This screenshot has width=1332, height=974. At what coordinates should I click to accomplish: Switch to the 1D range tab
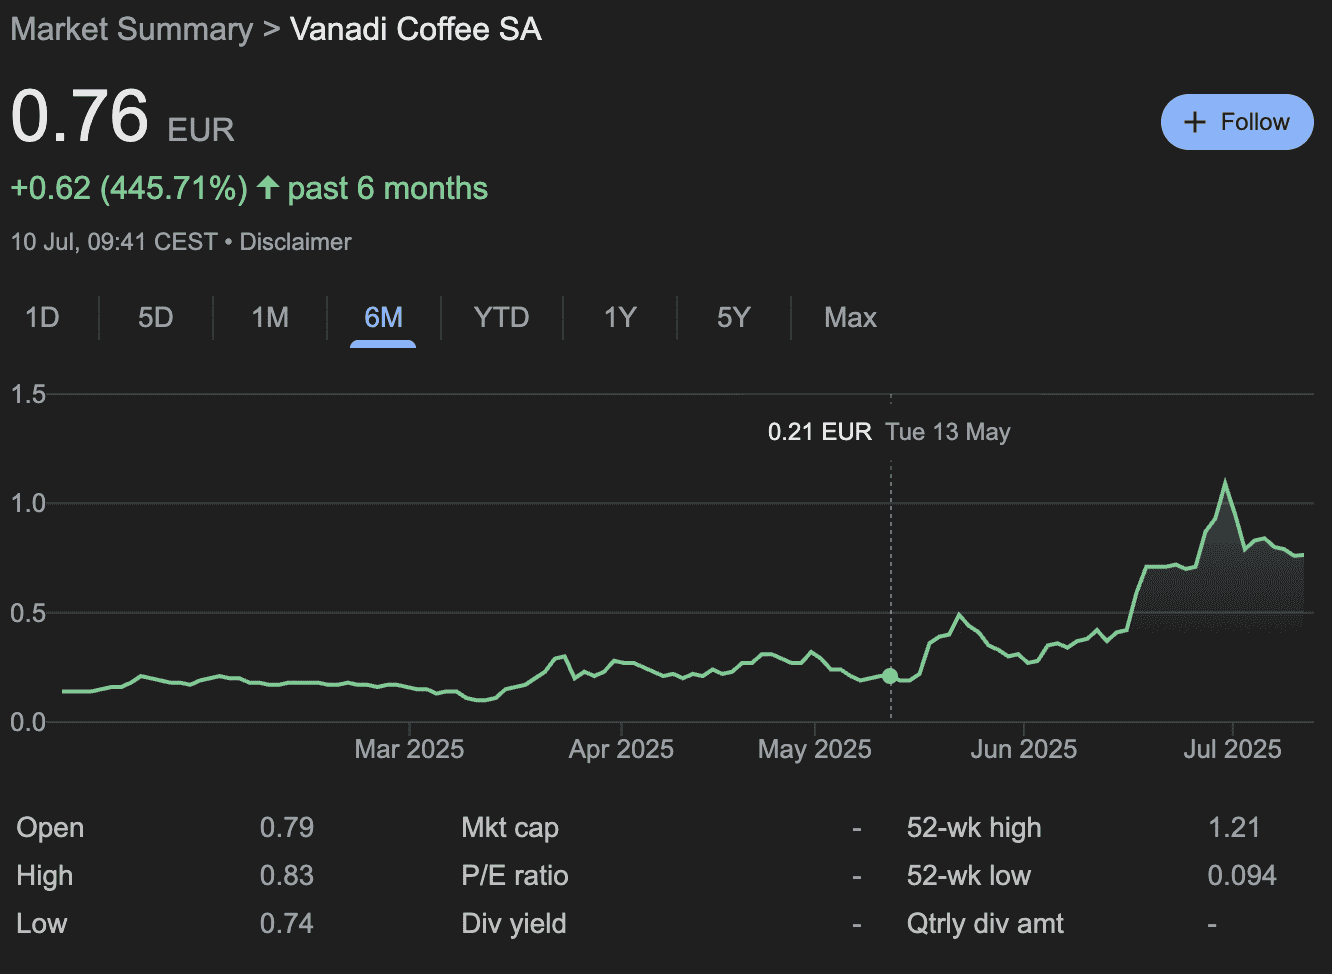click(42, 318)
